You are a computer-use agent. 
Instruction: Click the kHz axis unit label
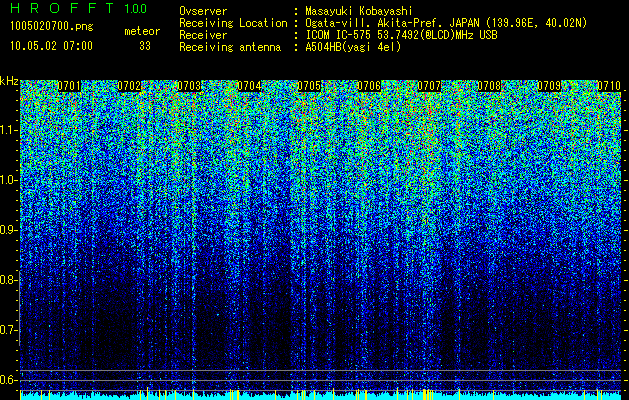point(9,81)
